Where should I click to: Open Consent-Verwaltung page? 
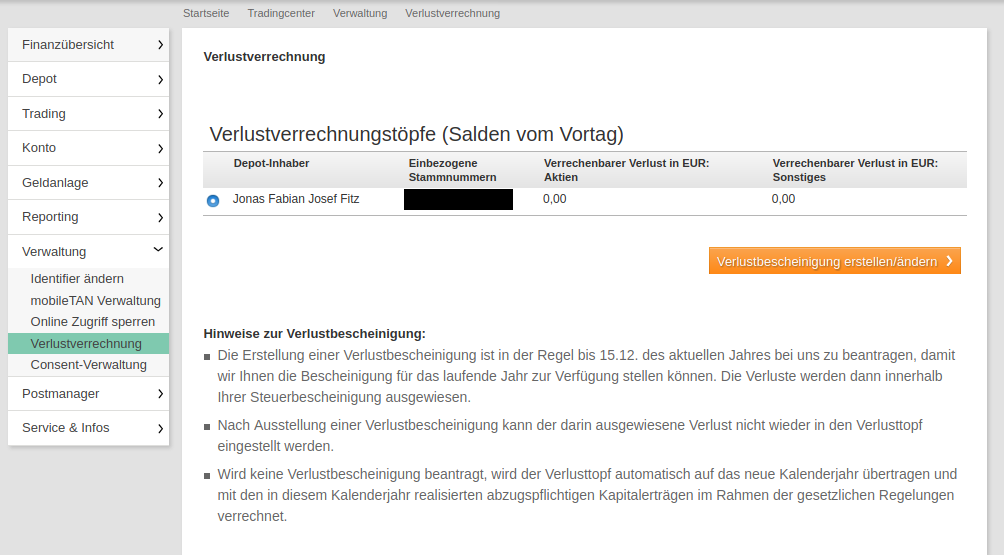(88, 365)
